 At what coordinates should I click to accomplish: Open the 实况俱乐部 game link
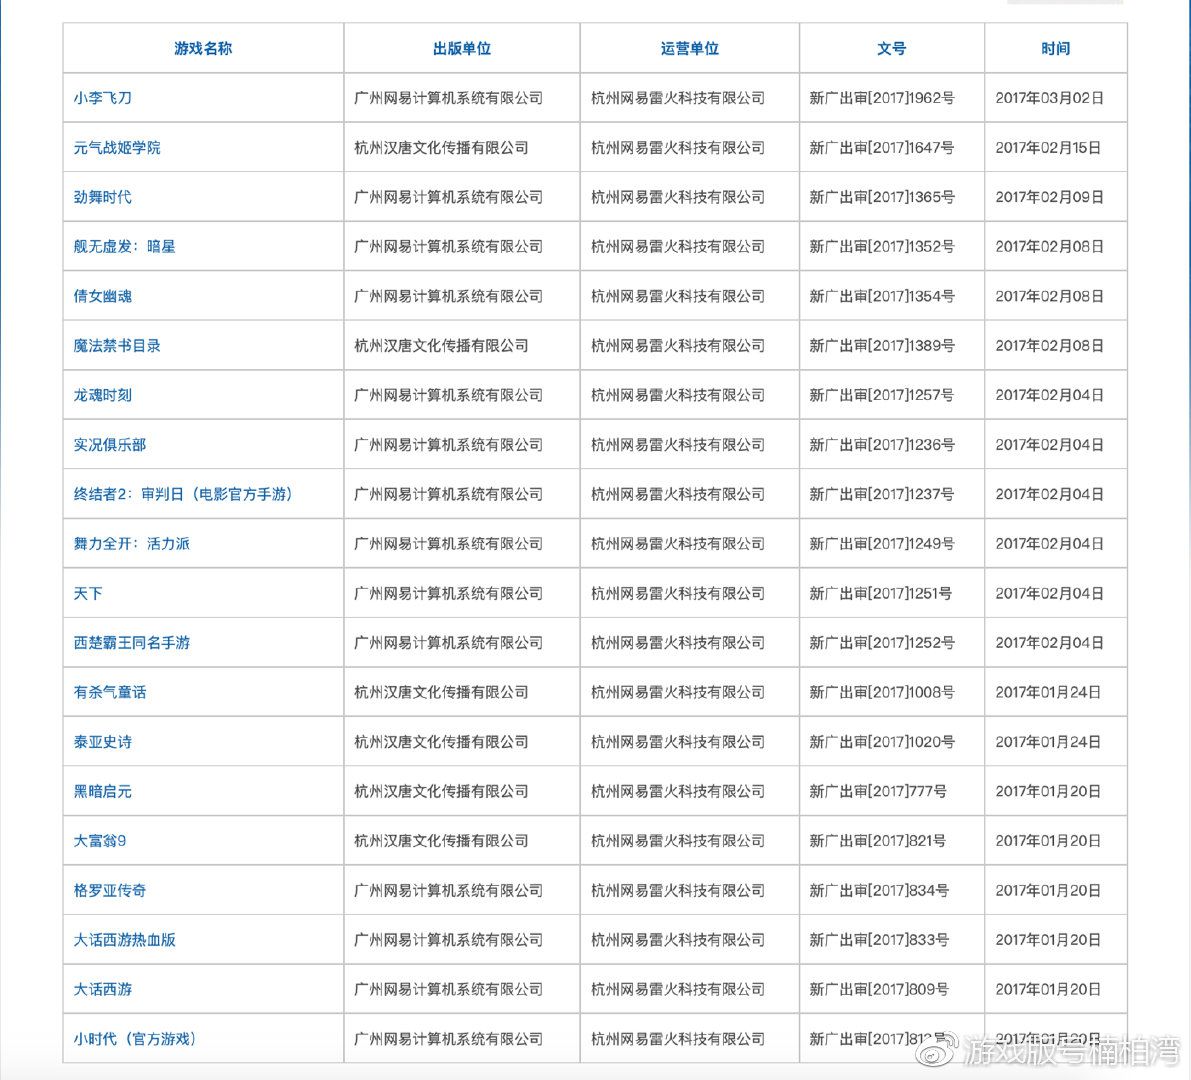pos(109,444)
